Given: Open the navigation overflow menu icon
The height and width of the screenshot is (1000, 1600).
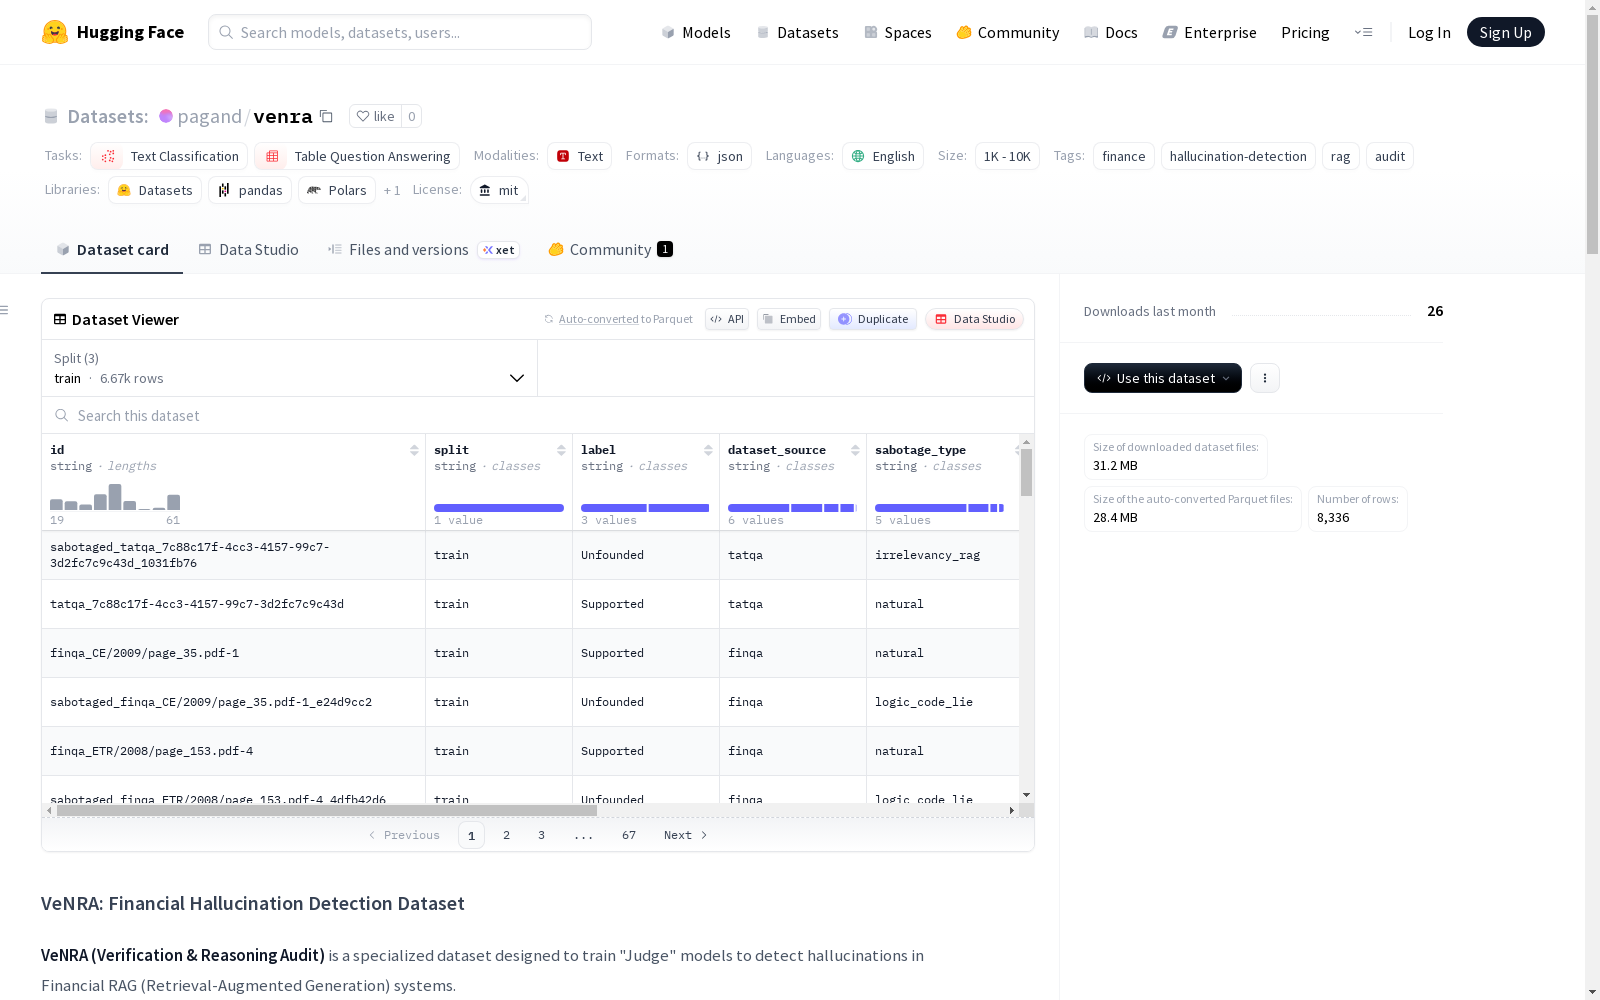Looking at the screenshot, I should [x=1363, y=32].
